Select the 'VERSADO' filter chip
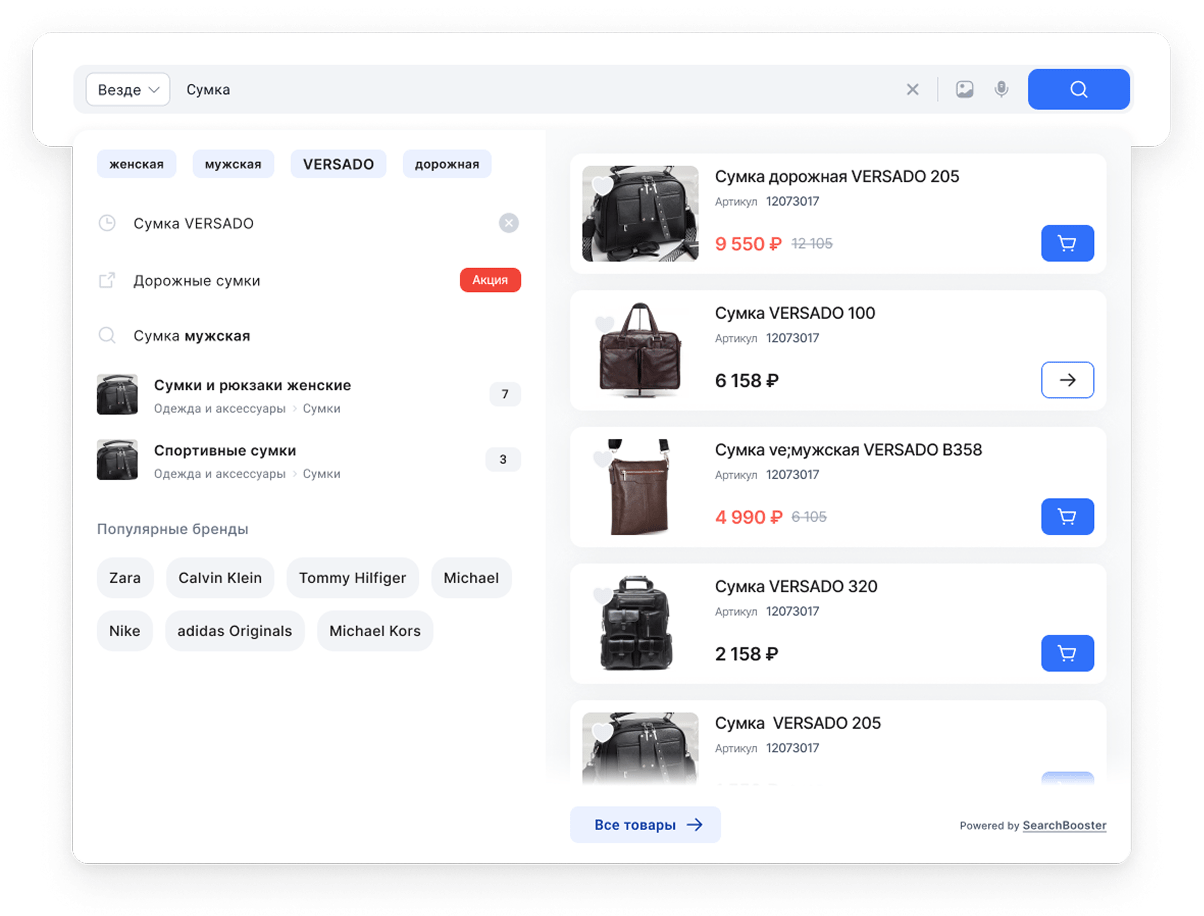This screenshot has width=1204, height=916. pyautogui.click(x=338, y=164)
